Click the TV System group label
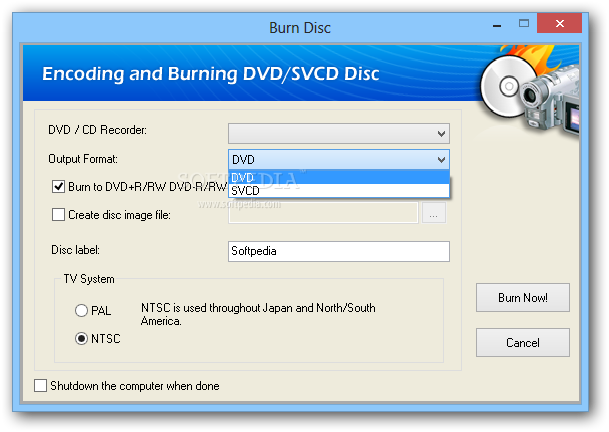 pos(89,279)
